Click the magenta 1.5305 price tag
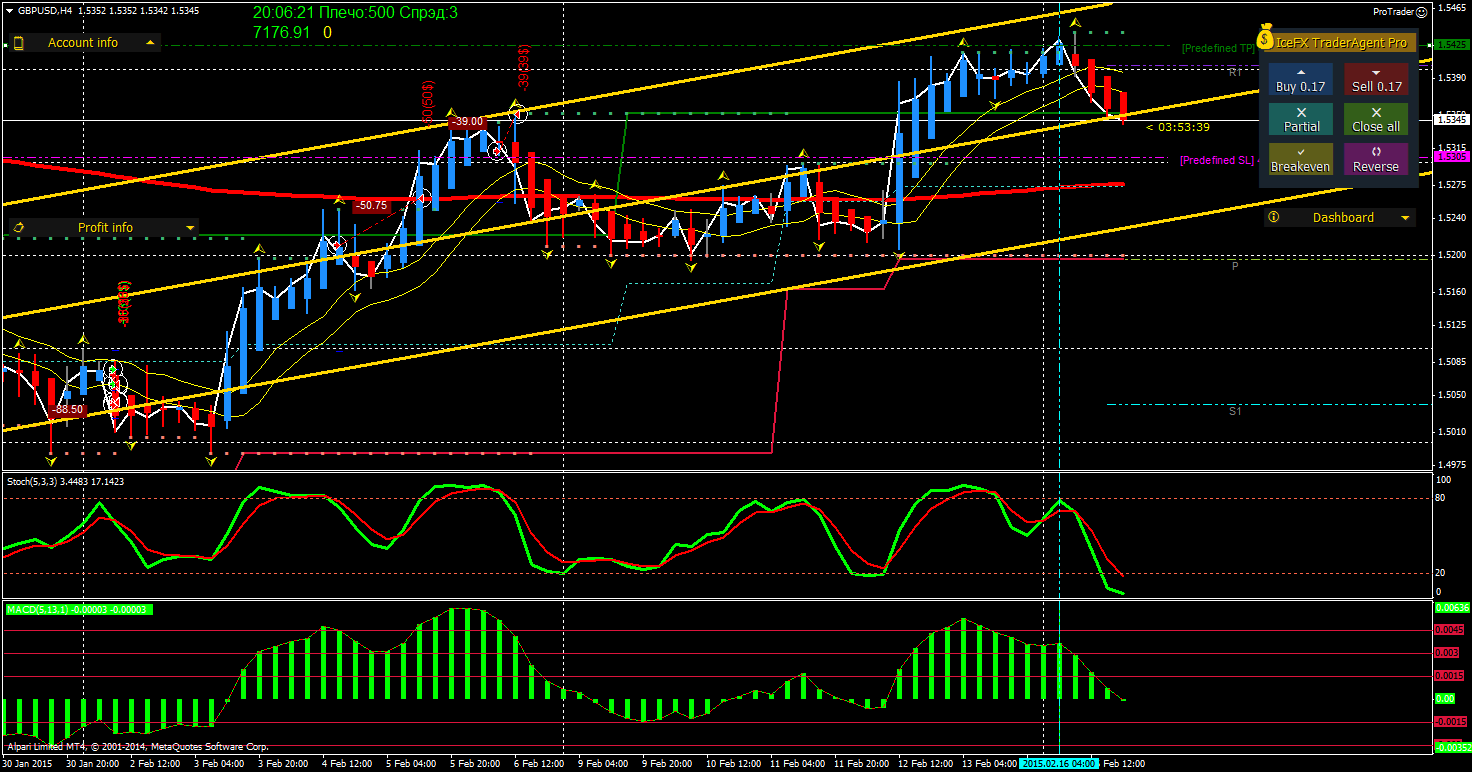1472x772 pixels. (1451, 157)
